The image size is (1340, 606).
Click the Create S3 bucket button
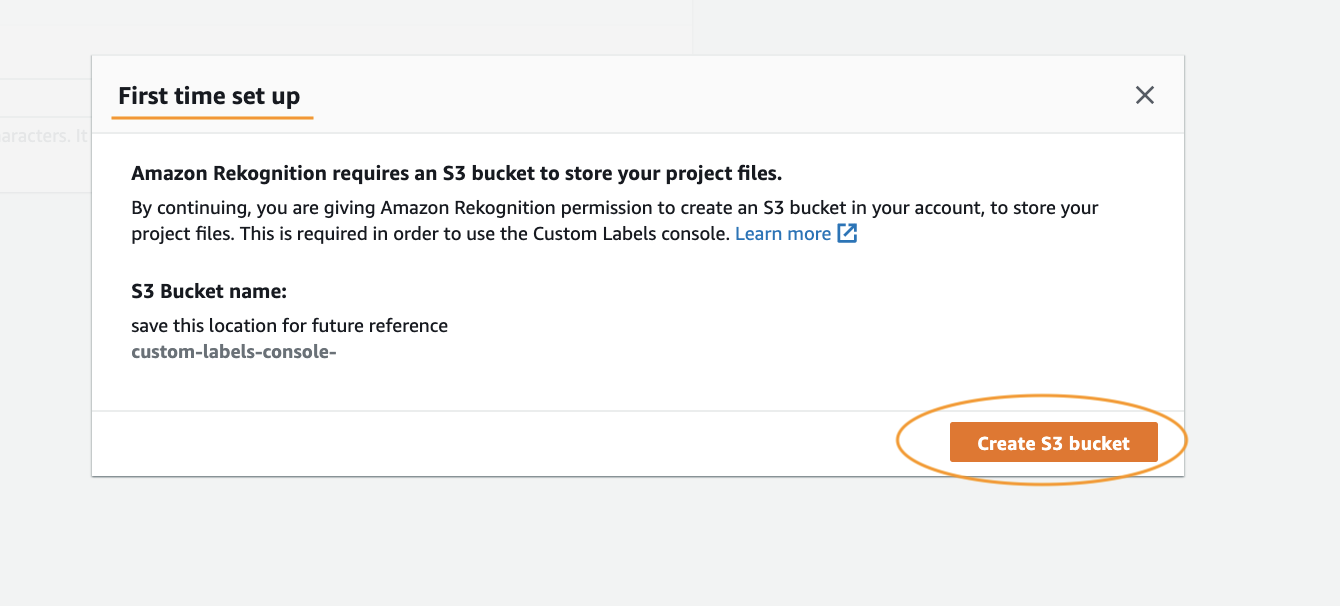point(1053,443)
